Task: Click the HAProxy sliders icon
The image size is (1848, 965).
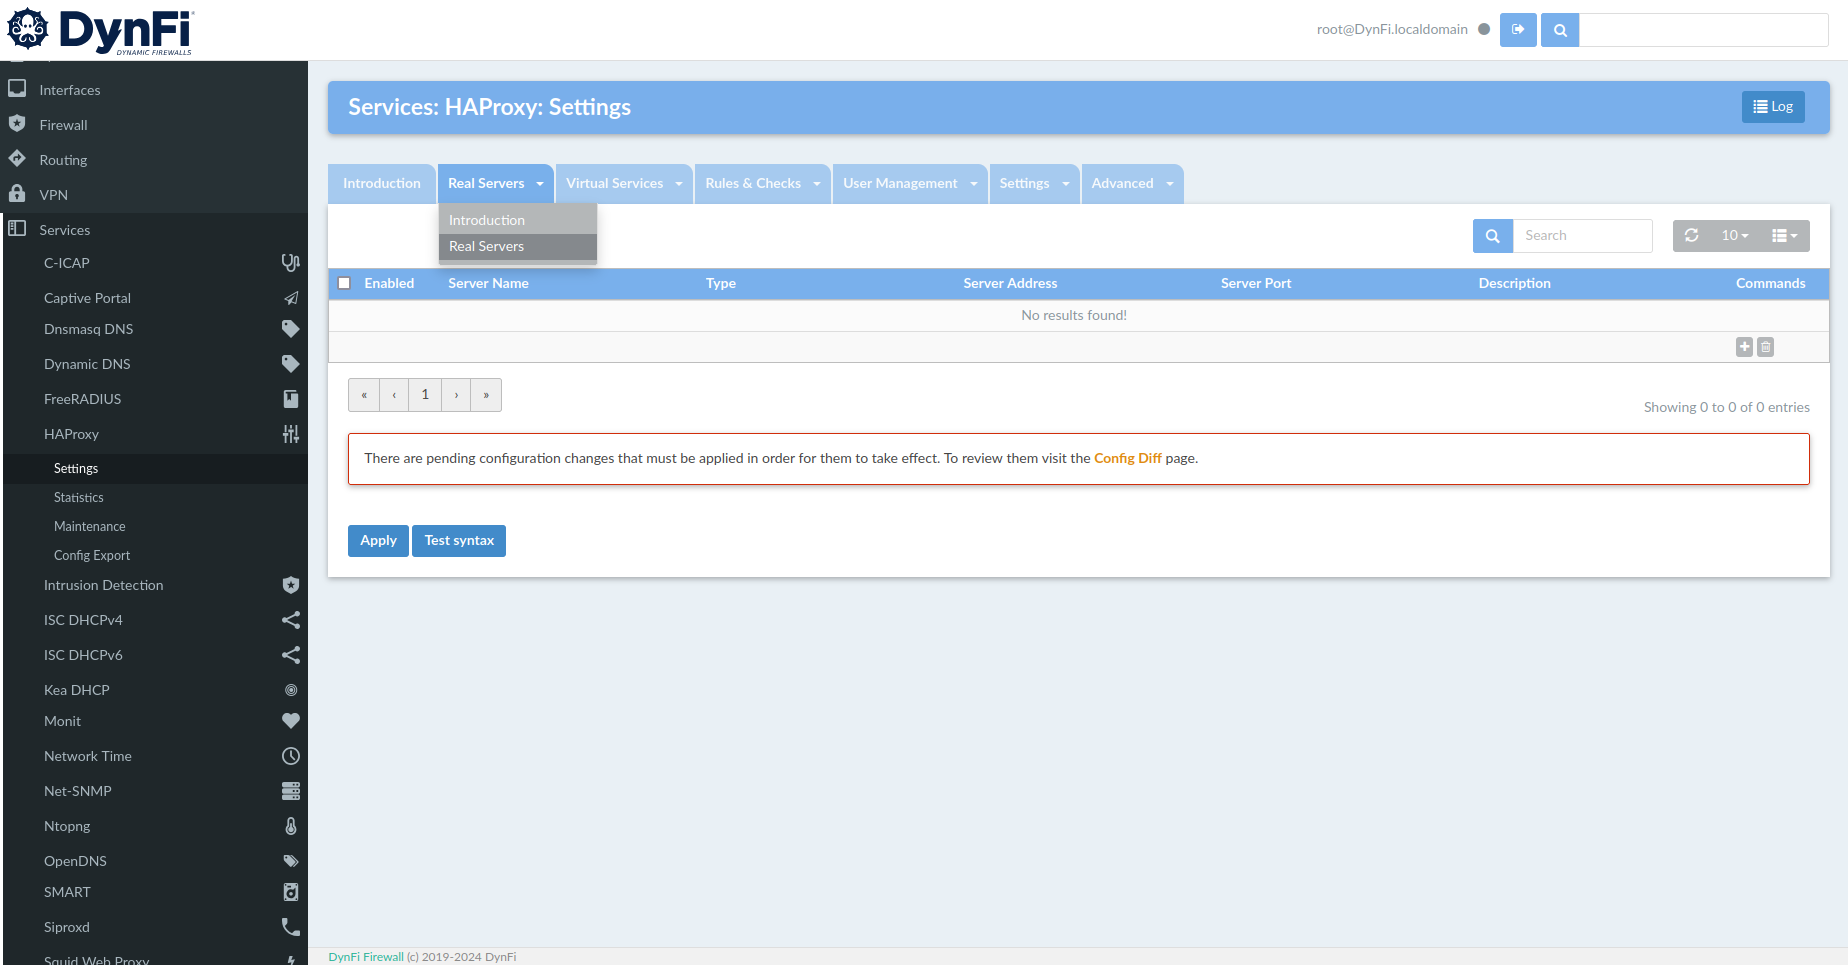Action: [290, 434]
